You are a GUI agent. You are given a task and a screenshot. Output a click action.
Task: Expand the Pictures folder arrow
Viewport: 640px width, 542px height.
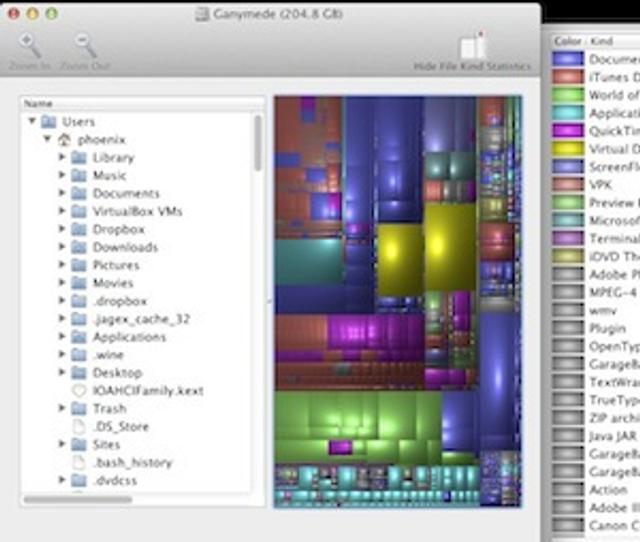[x=62, y=265]
